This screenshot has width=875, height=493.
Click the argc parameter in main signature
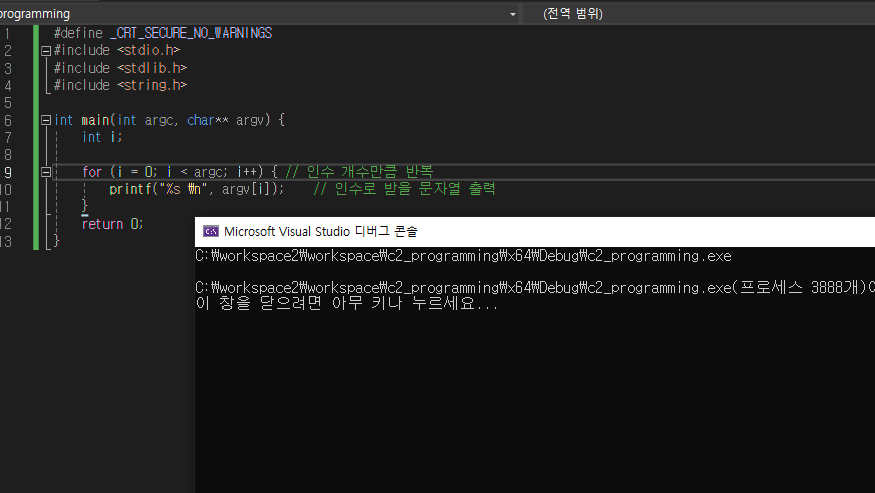click(161, 120)
